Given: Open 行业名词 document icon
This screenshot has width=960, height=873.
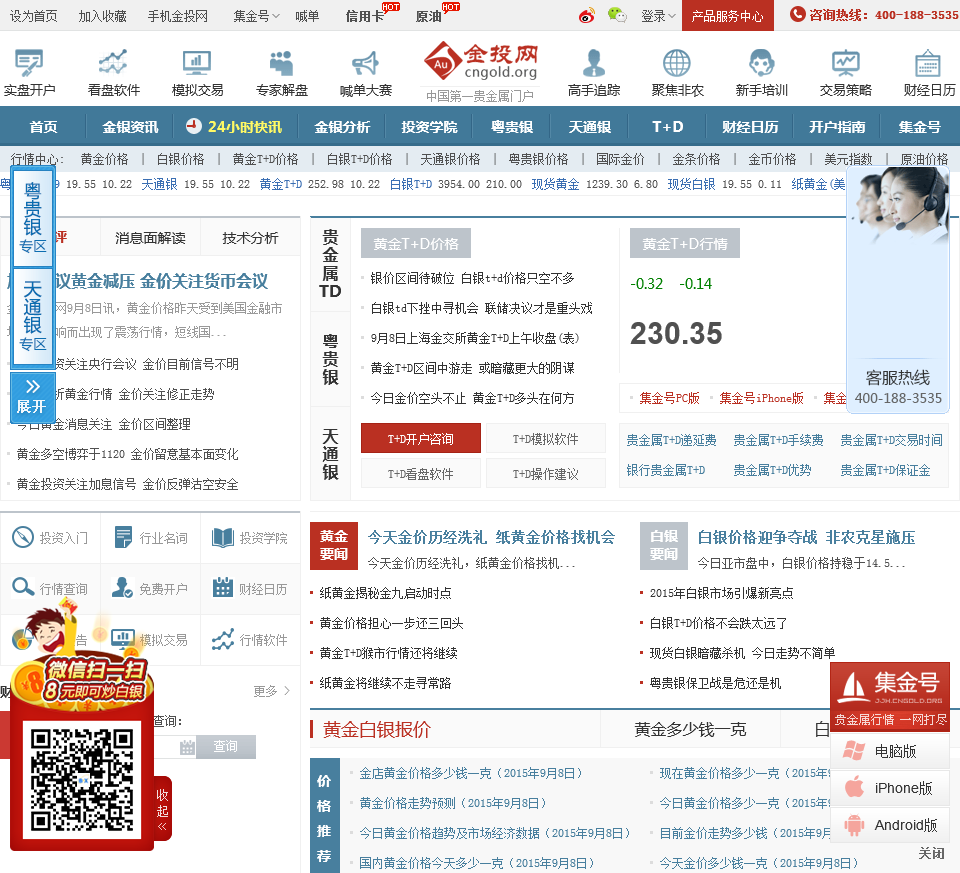Looking at the screenshot, I should [x=123, y=538].
